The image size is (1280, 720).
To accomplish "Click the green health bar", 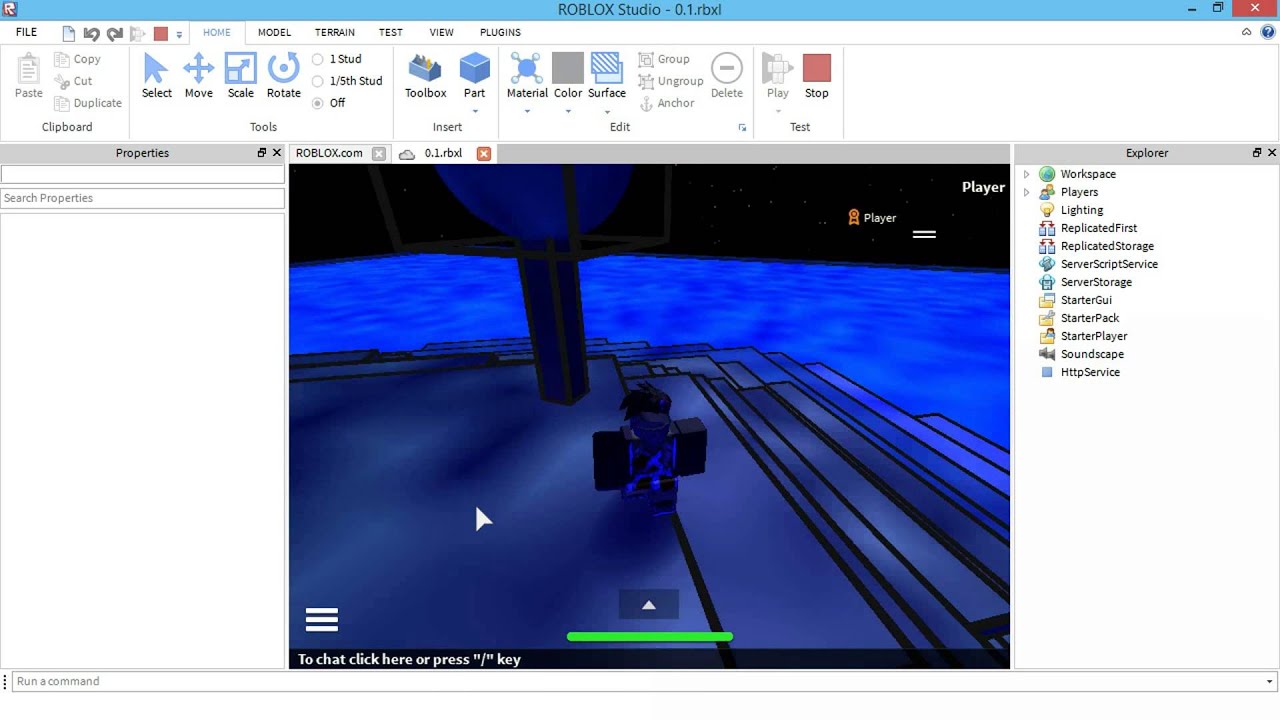I will (650, 636).
